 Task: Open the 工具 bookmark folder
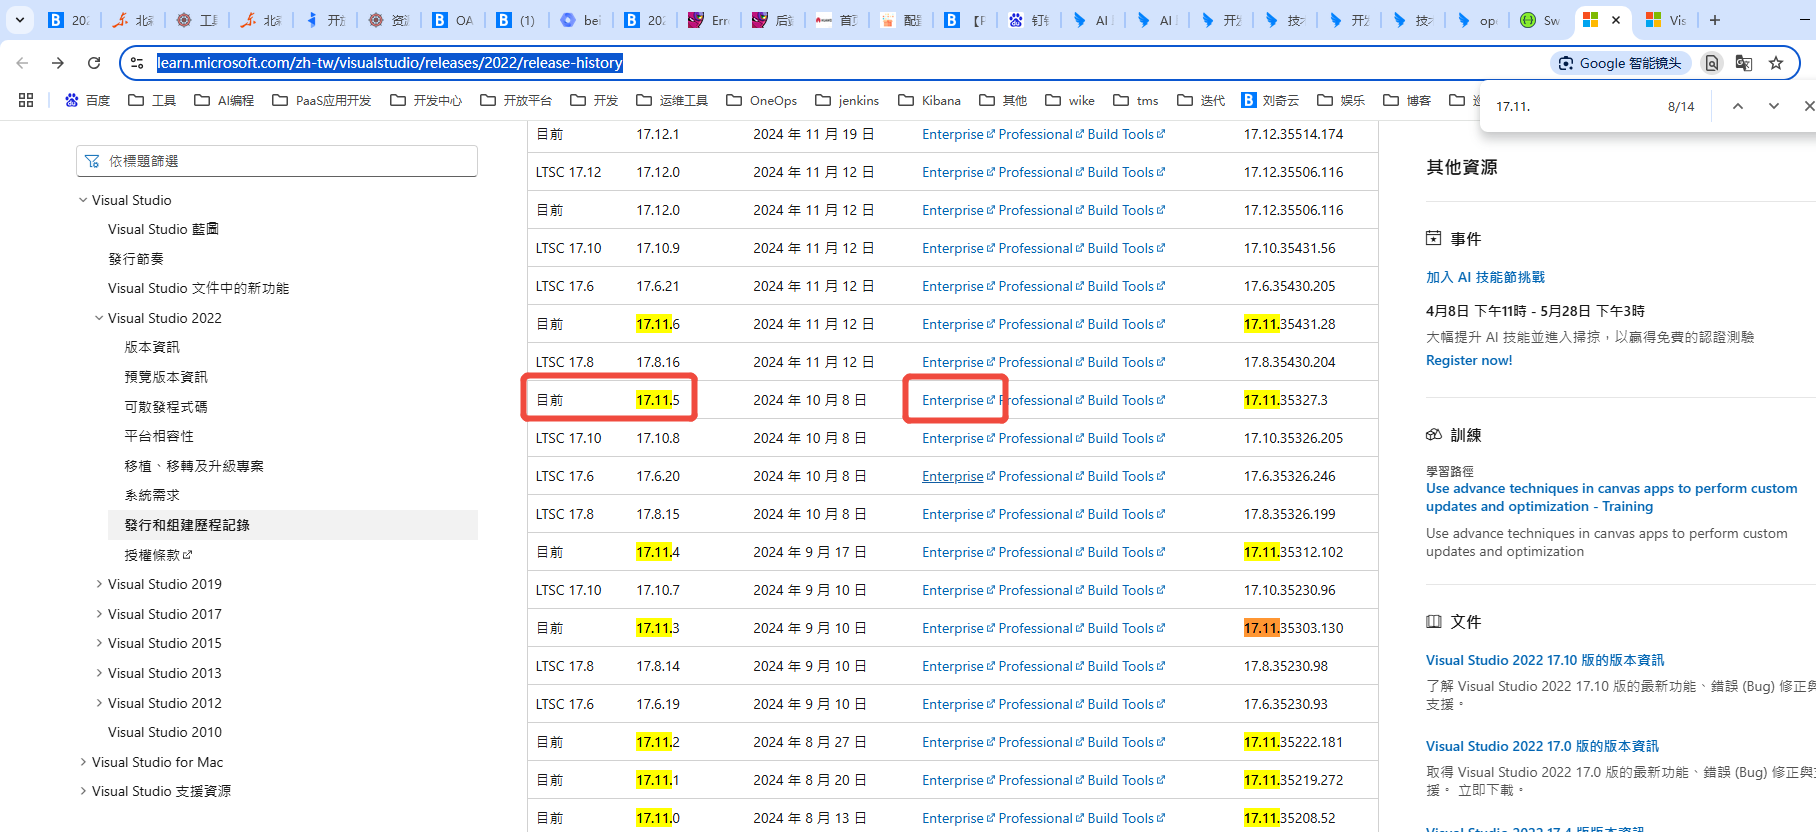coord(152,100)
